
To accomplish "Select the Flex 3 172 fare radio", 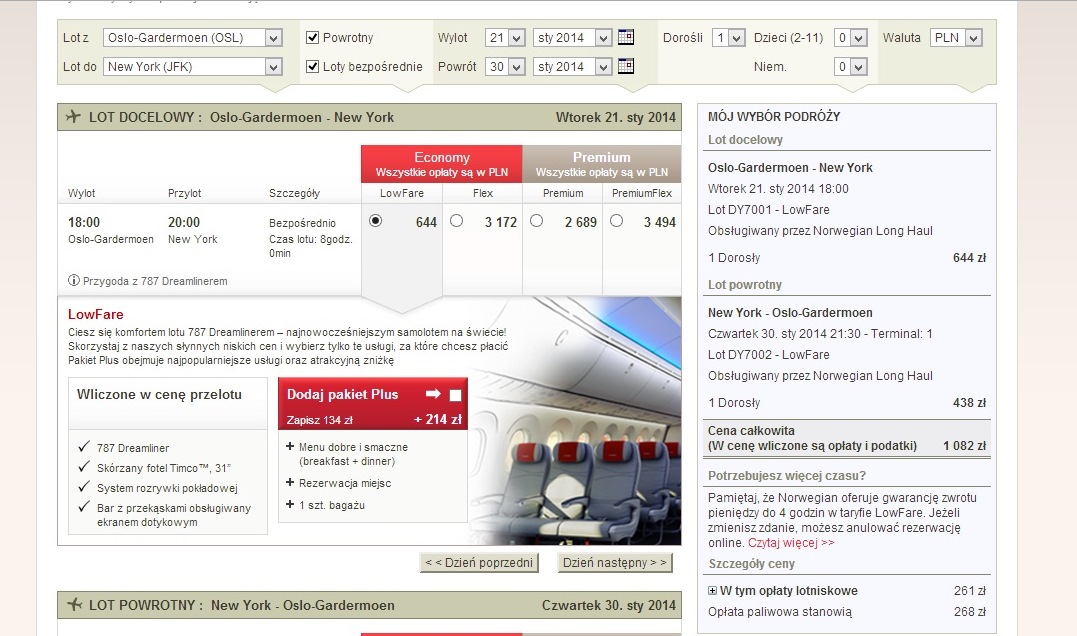I will coord(456,221).
